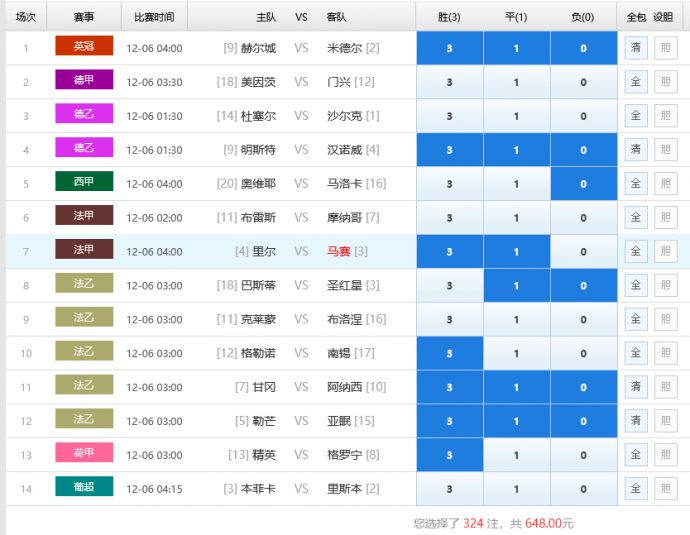Click the 德甲 league badge in row 2
This screenshot has height=535, width=690.
tap(84, 81)
